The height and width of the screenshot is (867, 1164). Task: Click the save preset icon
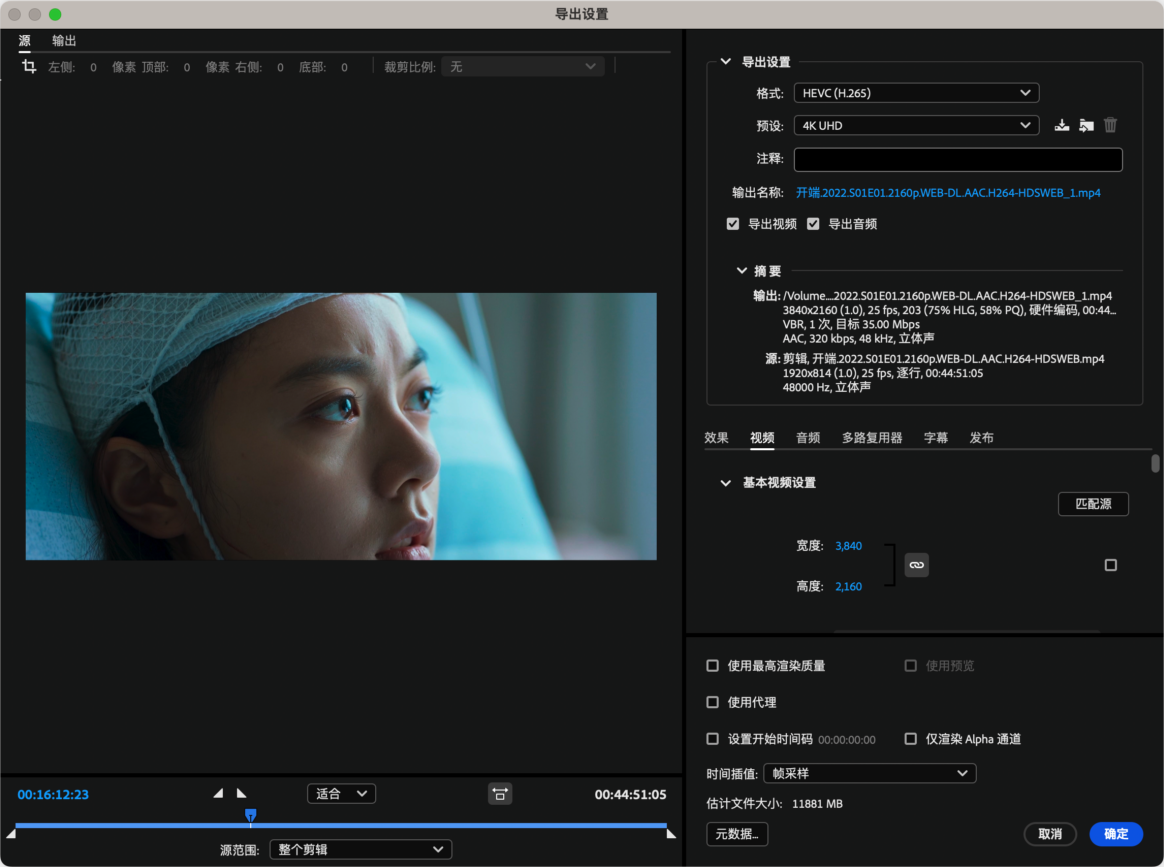coord(1062,125)
